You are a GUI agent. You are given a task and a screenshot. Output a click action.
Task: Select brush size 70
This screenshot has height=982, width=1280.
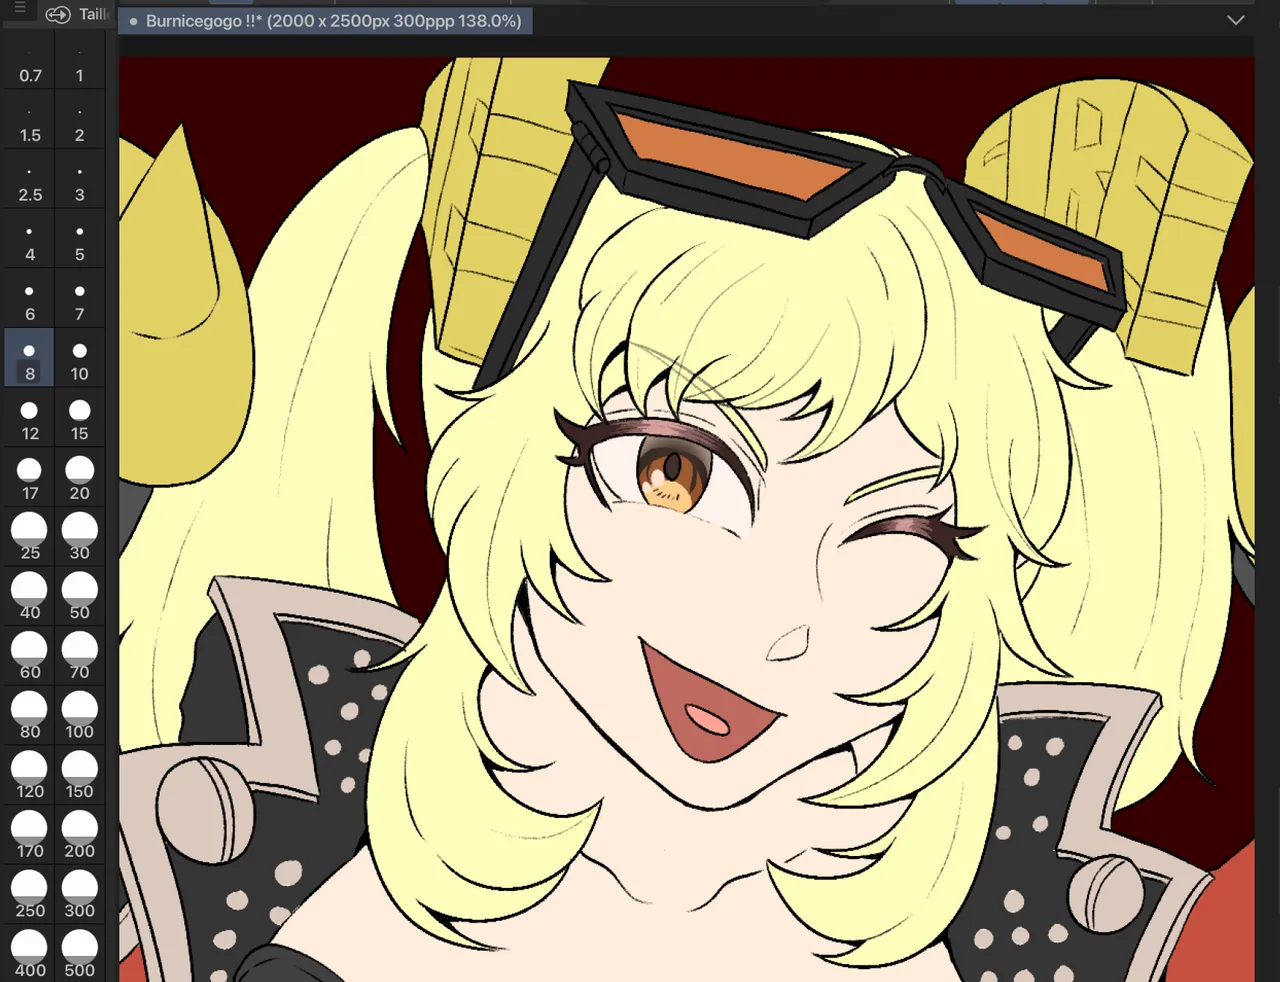[x=79, y=657]
